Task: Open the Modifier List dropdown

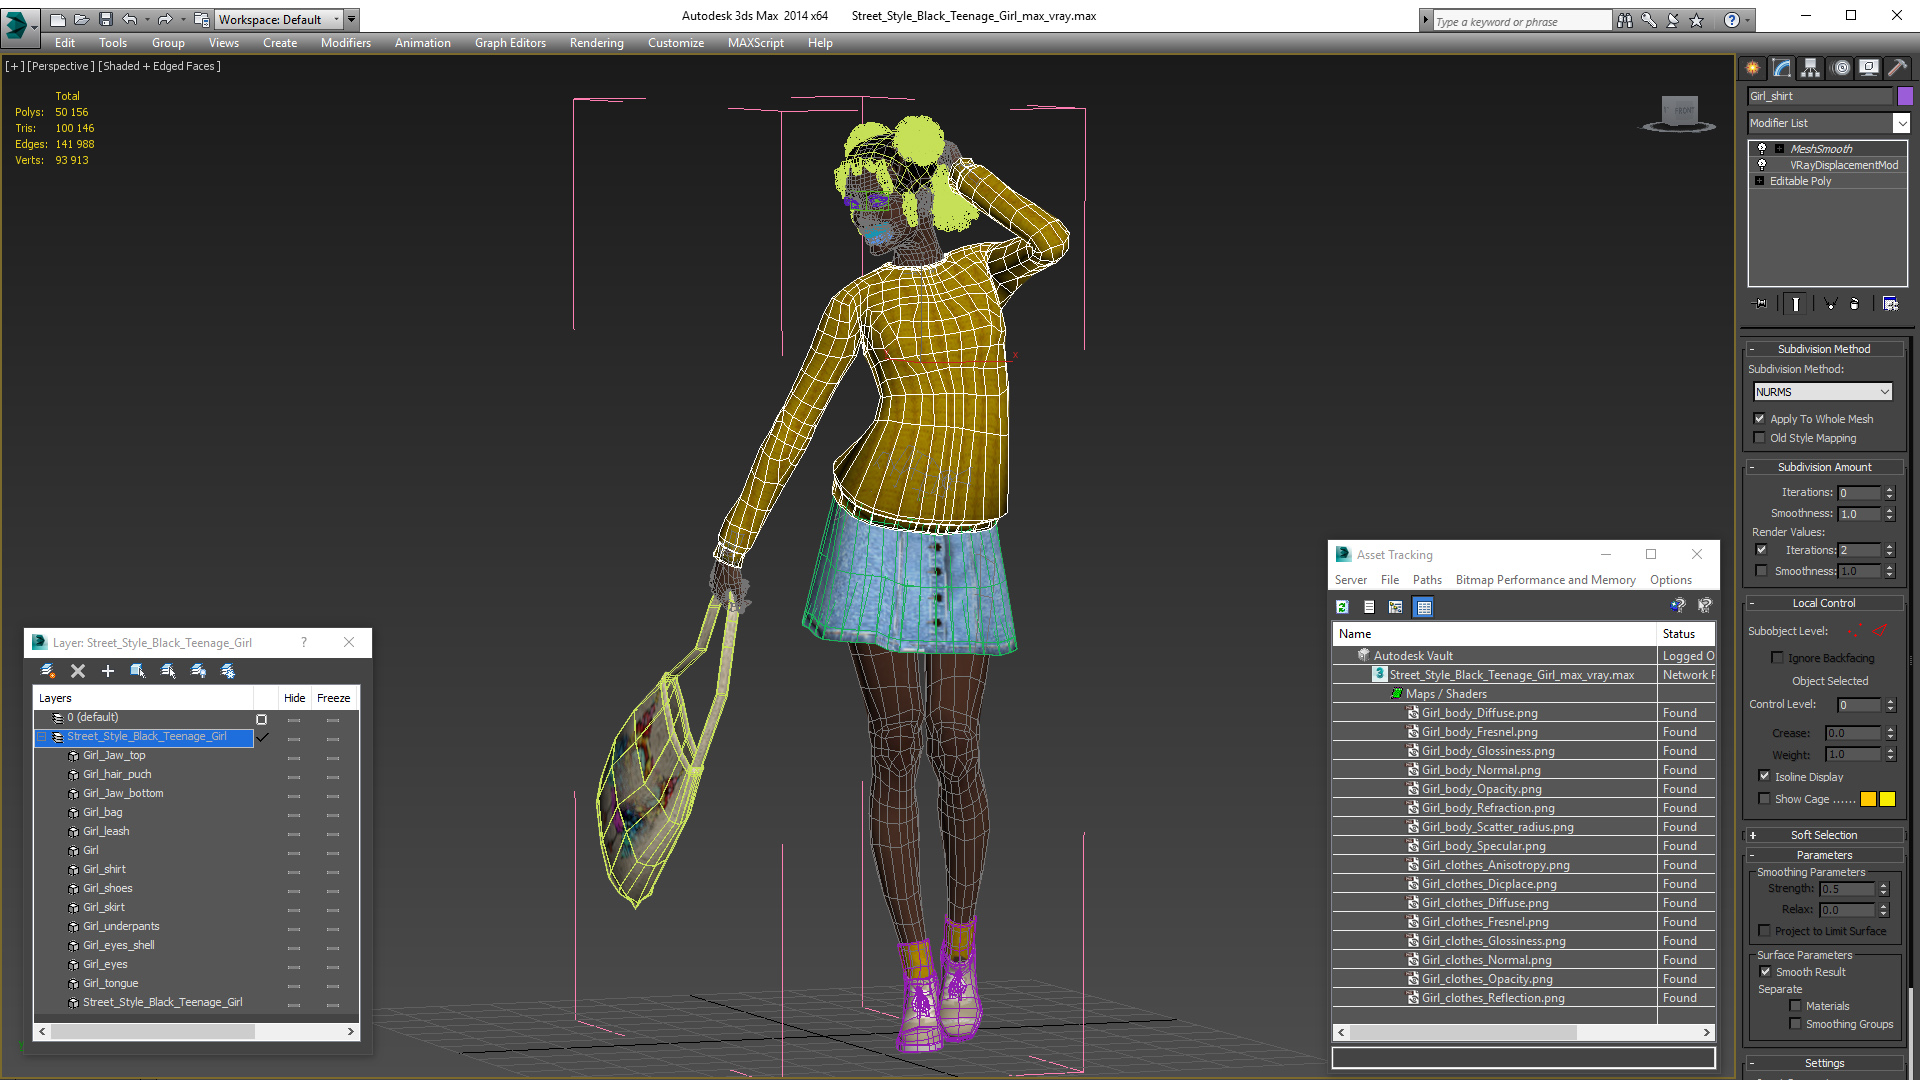Action: (x=1828, y=123)
